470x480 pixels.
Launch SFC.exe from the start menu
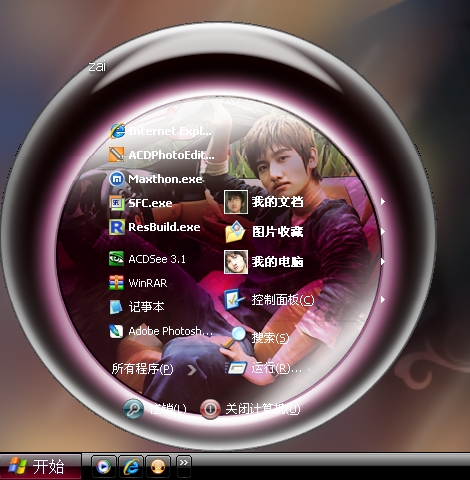coord(141,203)
